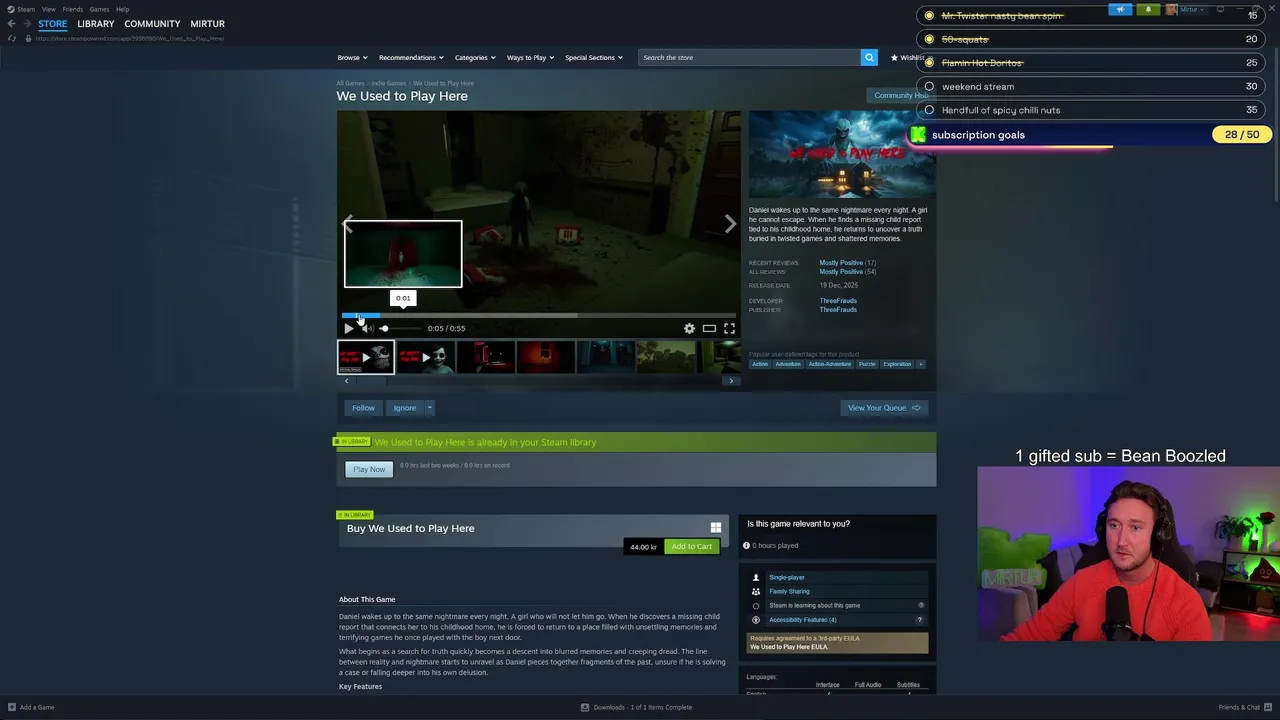Open help for Accessibility Features row
1280x720 pixels.
coord(920,620)
